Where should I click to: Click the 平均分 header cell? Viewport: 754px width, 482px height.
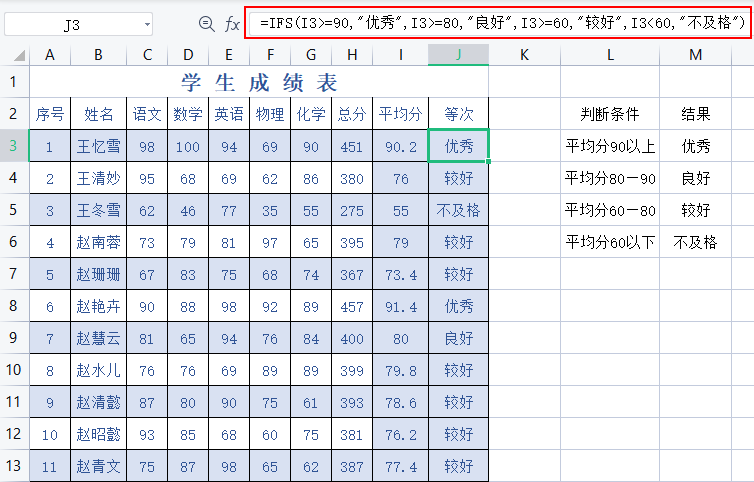tap(401, 114)
